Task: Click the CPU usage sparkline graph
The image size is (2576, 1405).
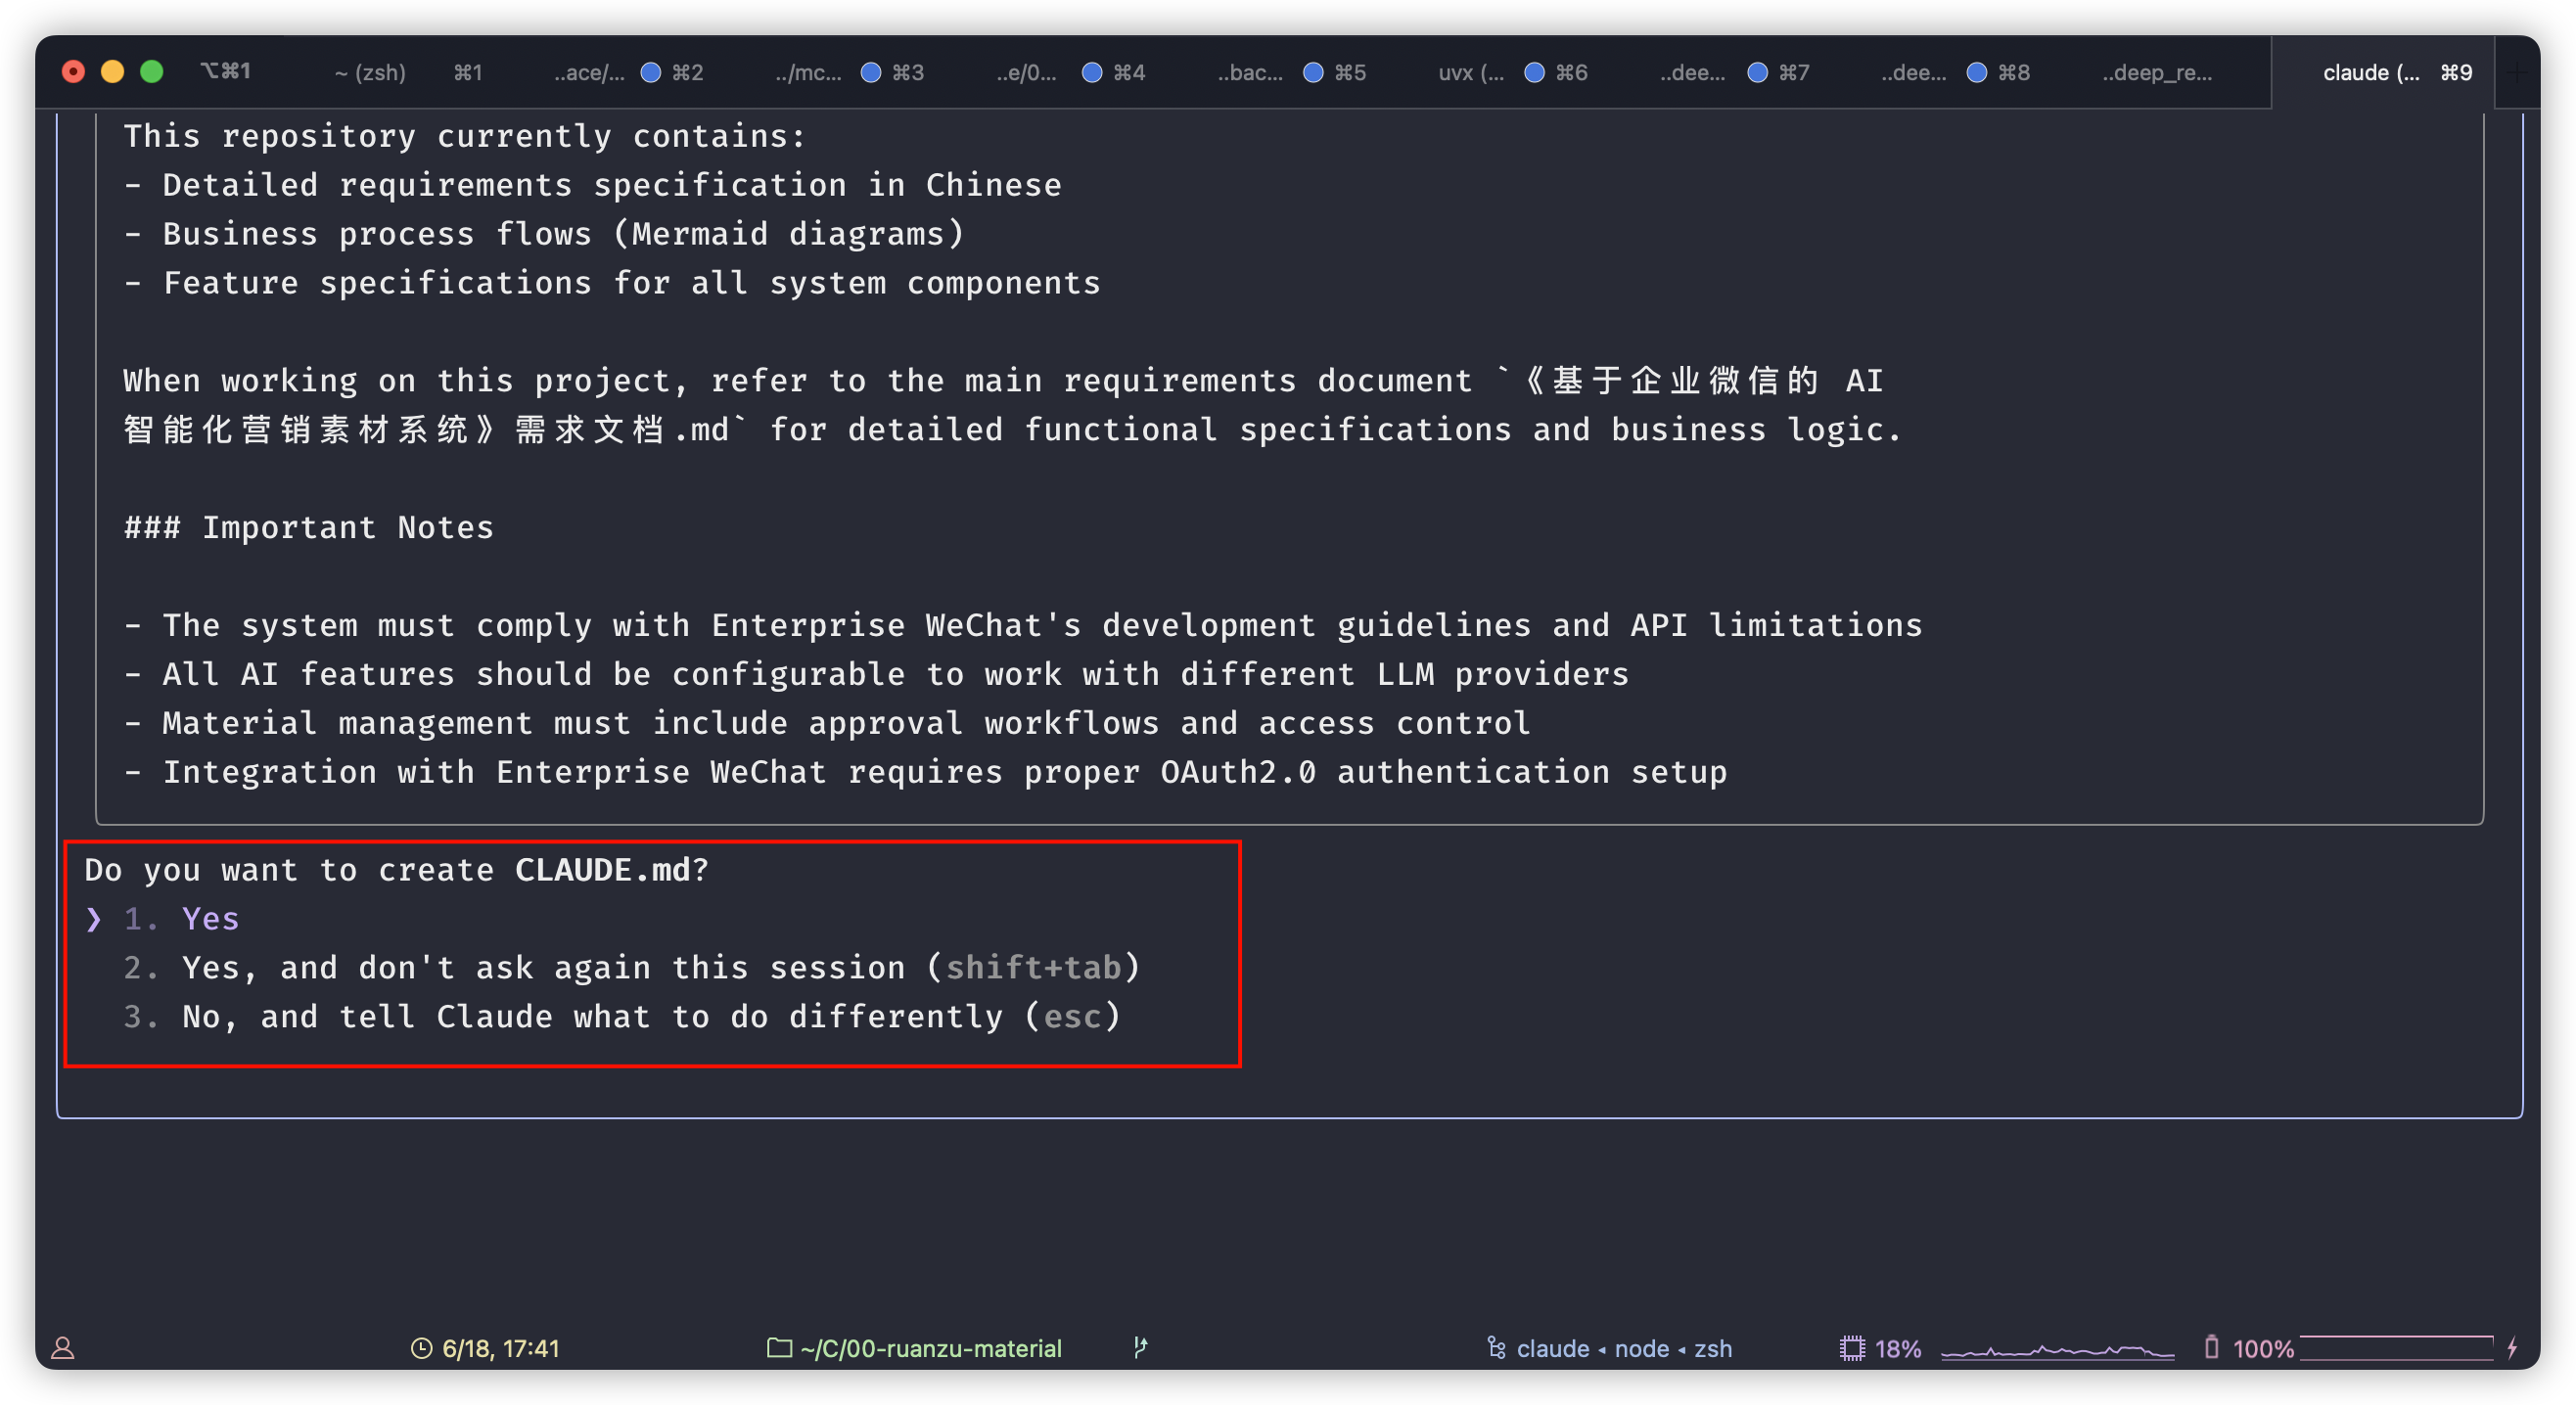Action: (2057, 1350)
